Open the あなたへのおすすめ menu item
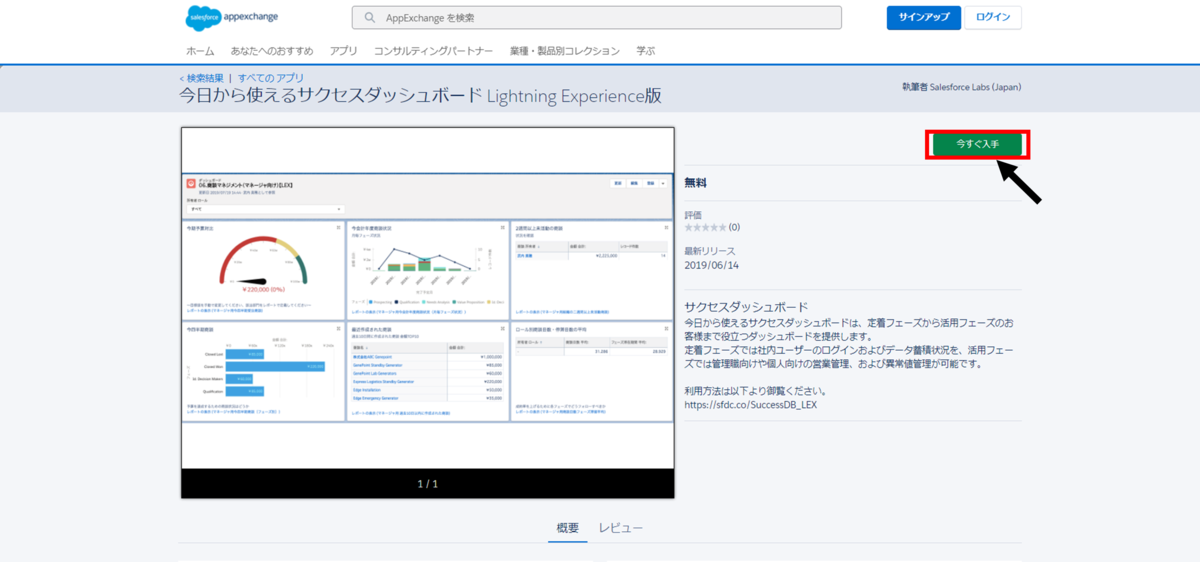Image resolution: width=1200 pixels, height=562 pixels. (272, 51)
